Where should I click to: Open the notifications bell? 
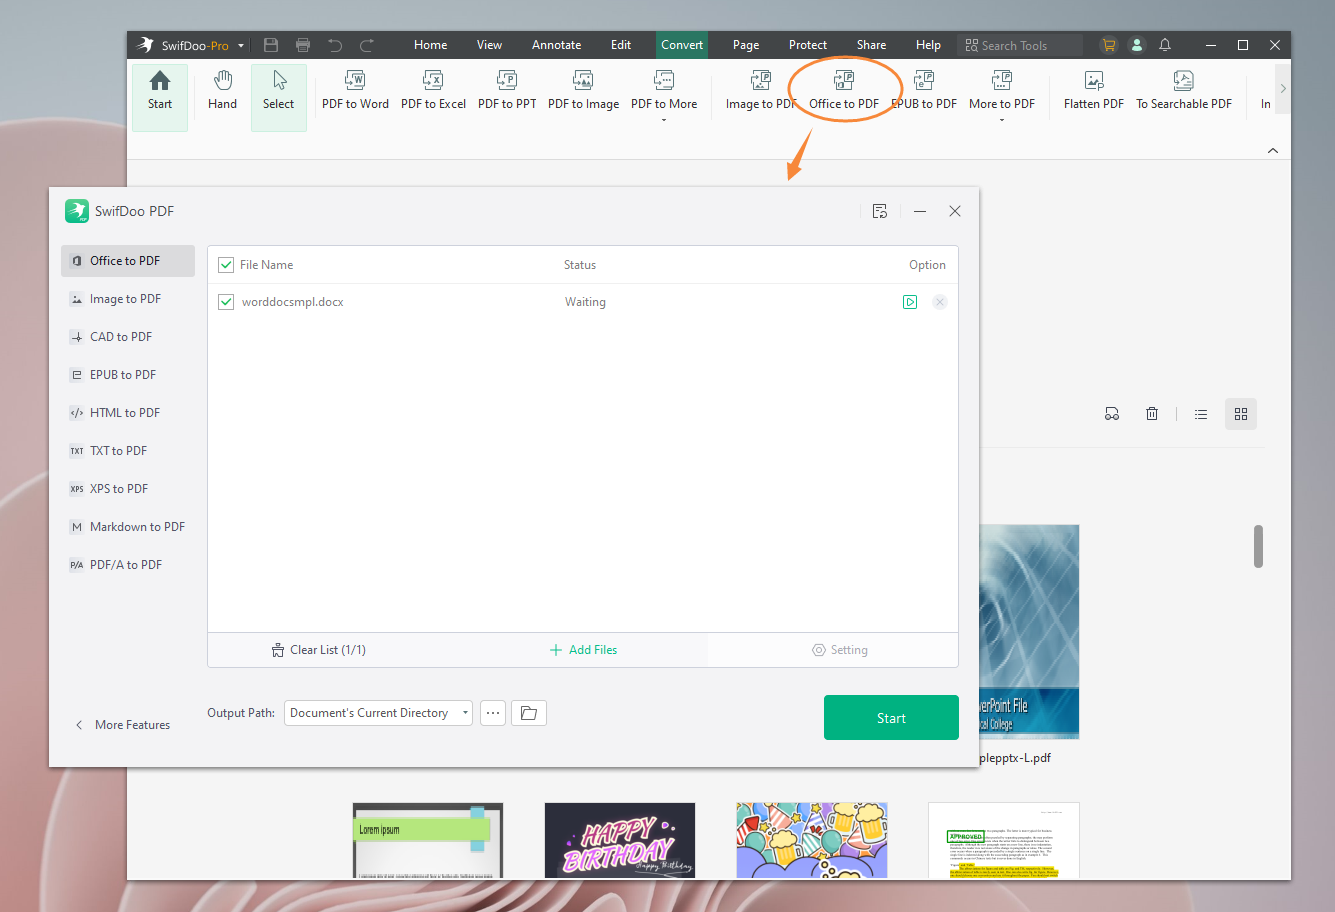tap(1165, 45)
